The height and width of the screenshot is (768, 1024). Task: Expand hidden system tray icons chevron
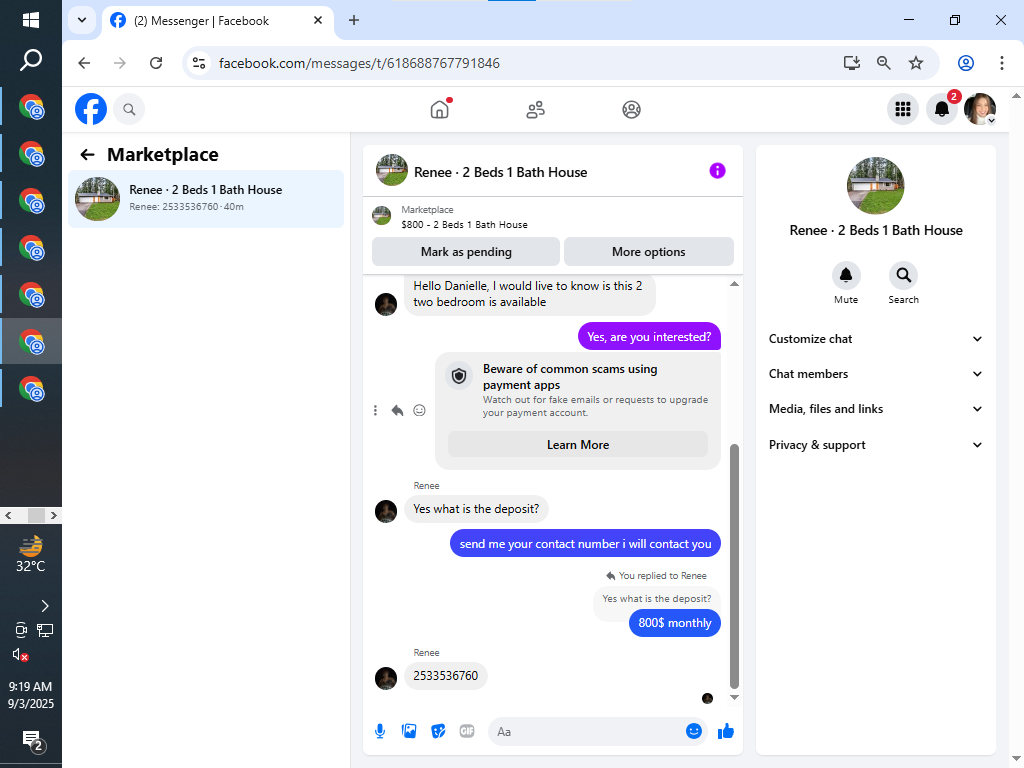tap(44, 606)
